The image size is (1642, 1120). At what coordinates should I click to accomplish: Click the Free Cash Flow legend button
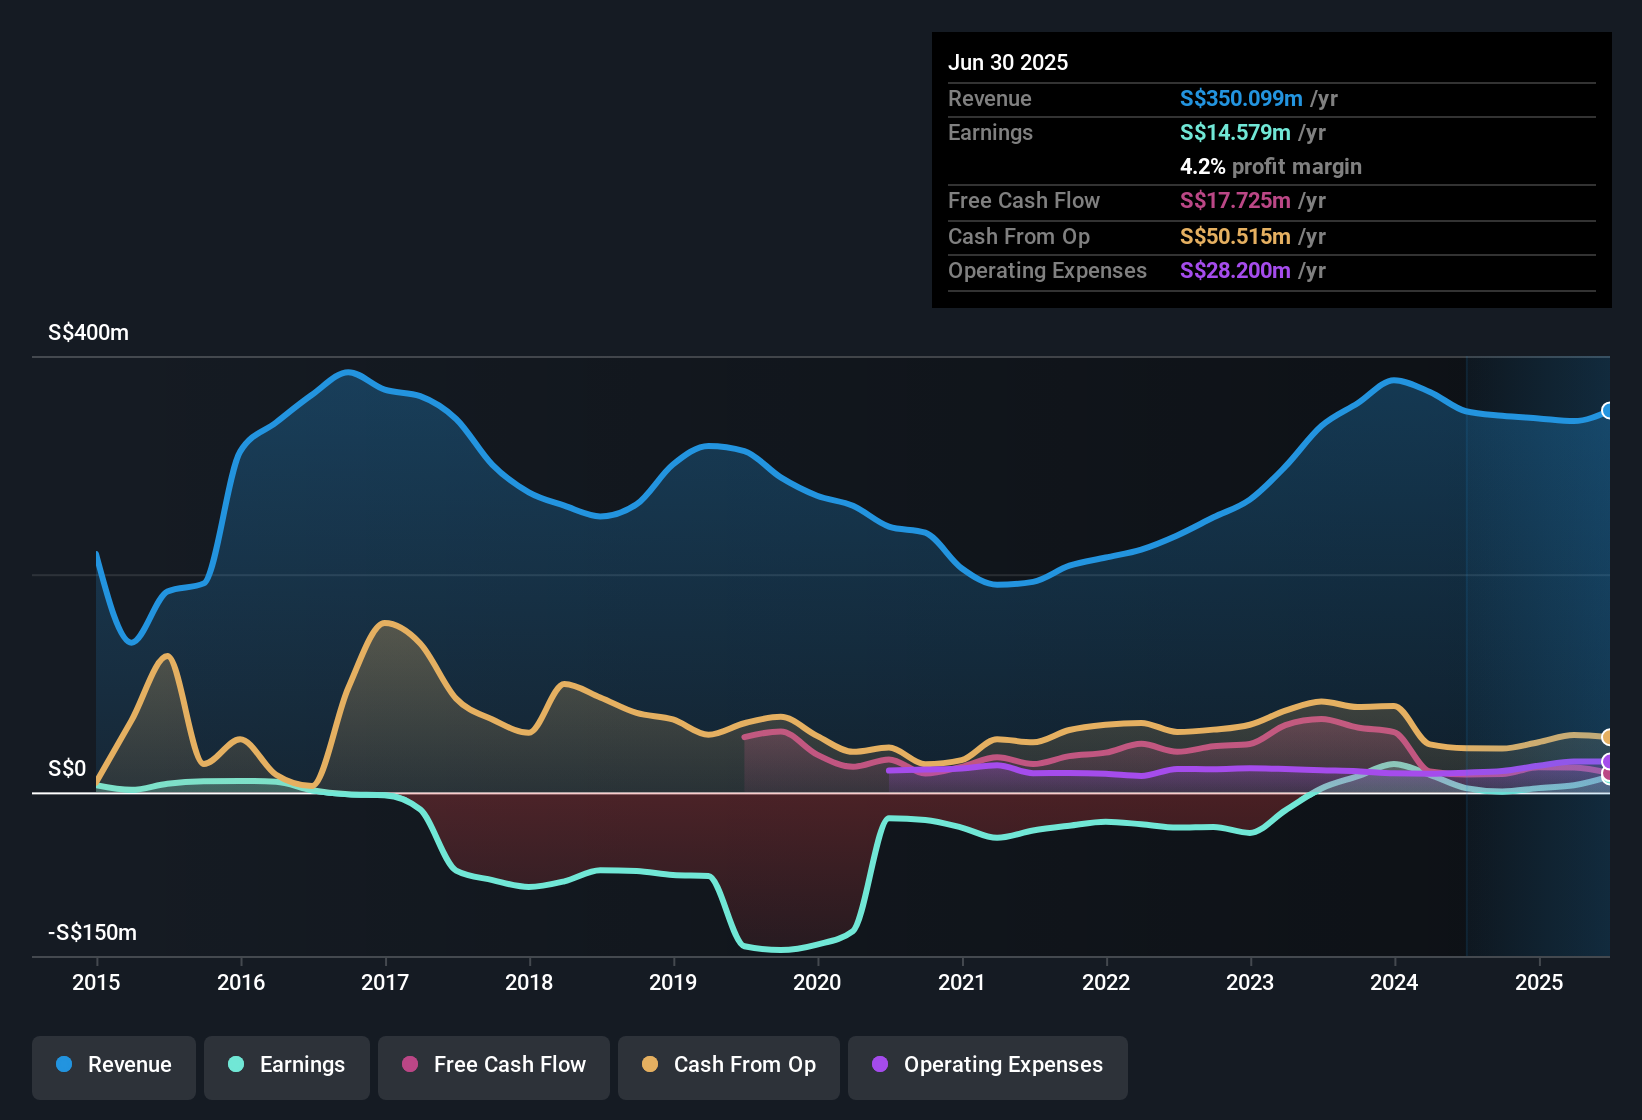[493, 1065]
